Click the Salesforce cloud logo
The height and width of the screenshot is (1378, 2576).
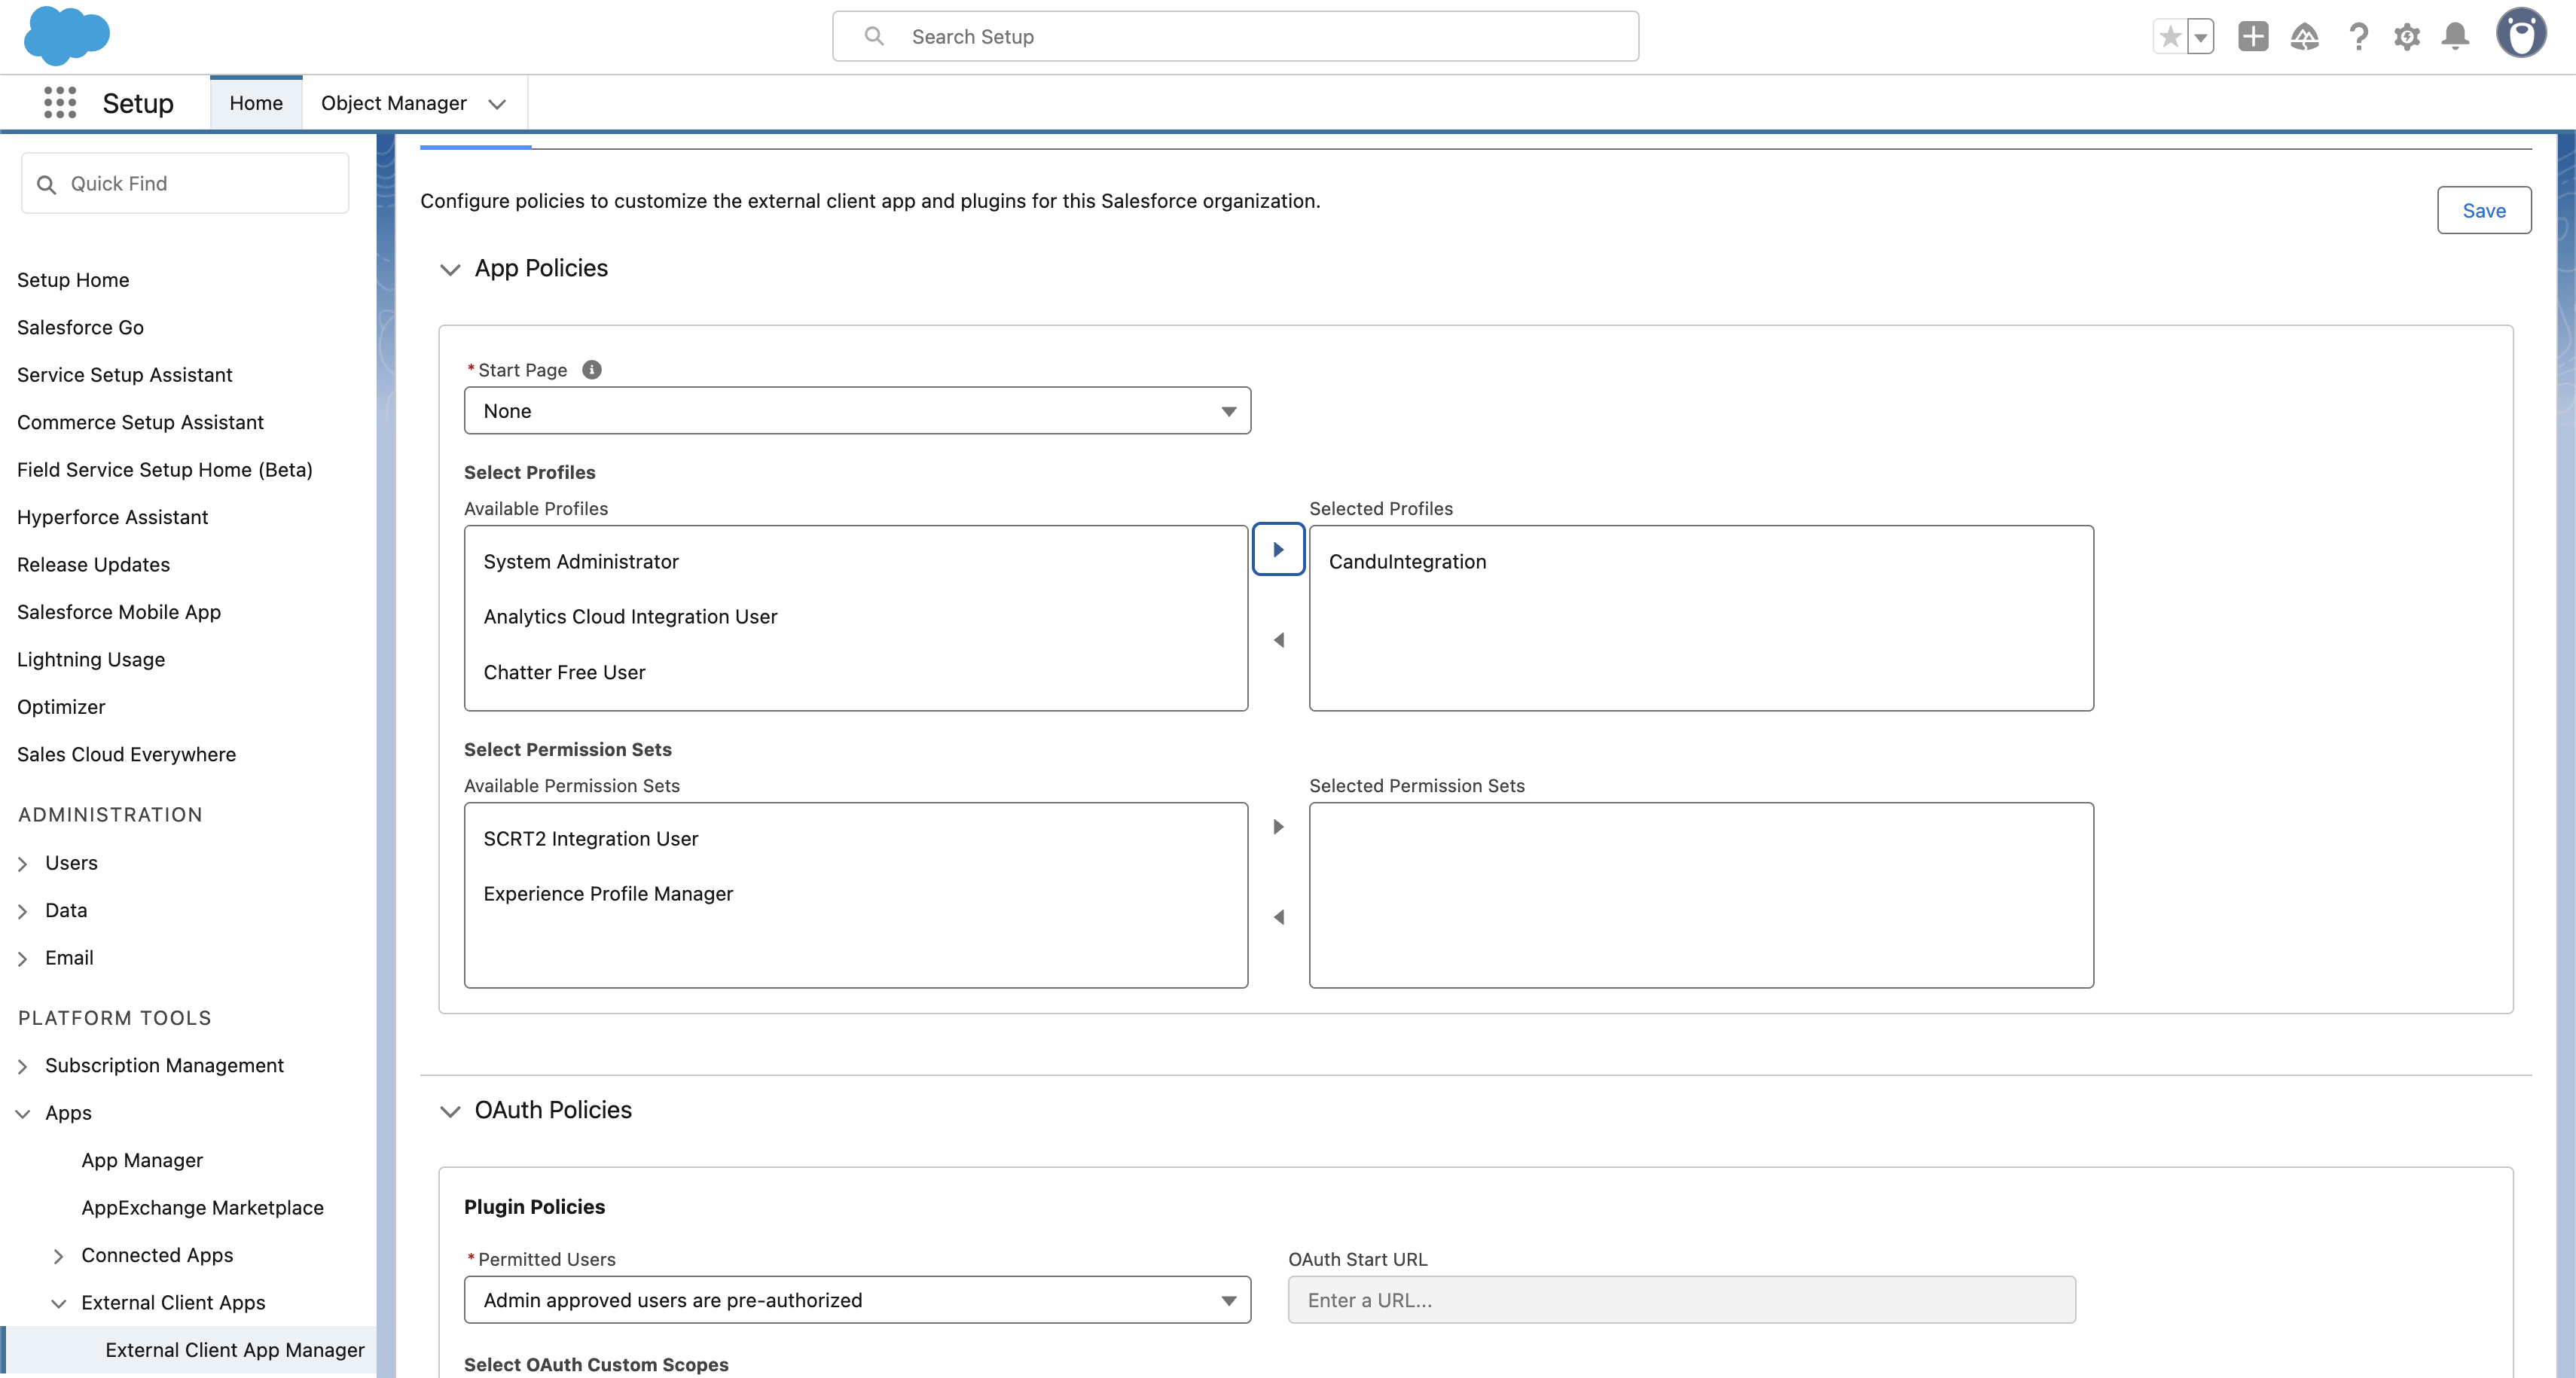(66, 36)
